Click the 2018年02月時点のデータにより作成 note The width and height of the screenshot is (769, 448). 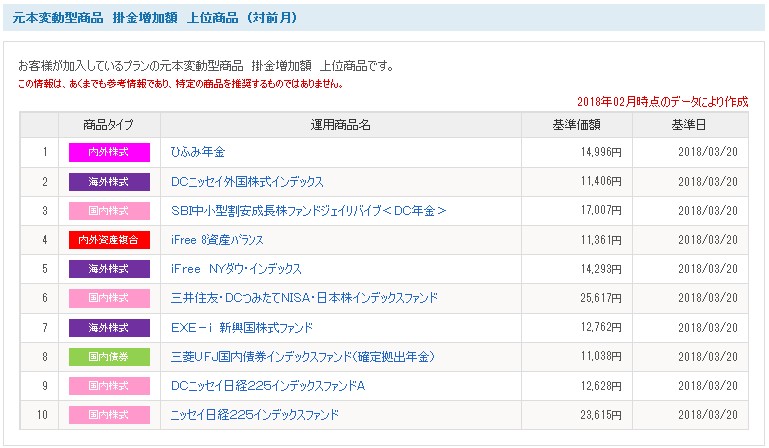coord(662,102)
